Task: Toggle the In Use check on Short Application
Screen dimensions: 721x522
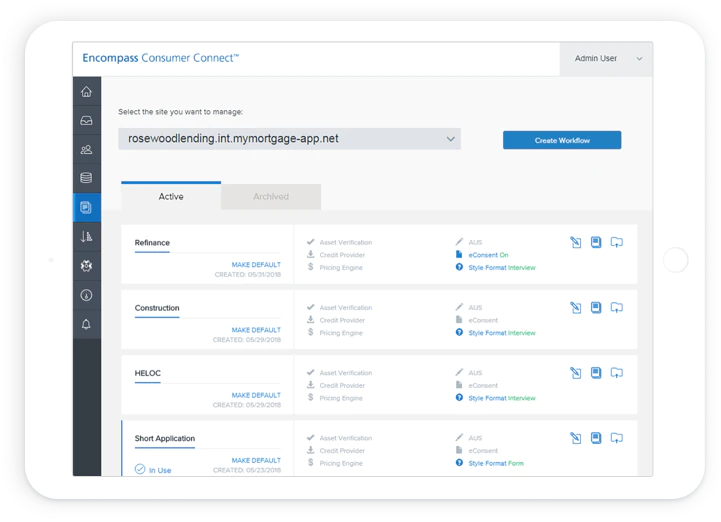Action: coord(140,469)
